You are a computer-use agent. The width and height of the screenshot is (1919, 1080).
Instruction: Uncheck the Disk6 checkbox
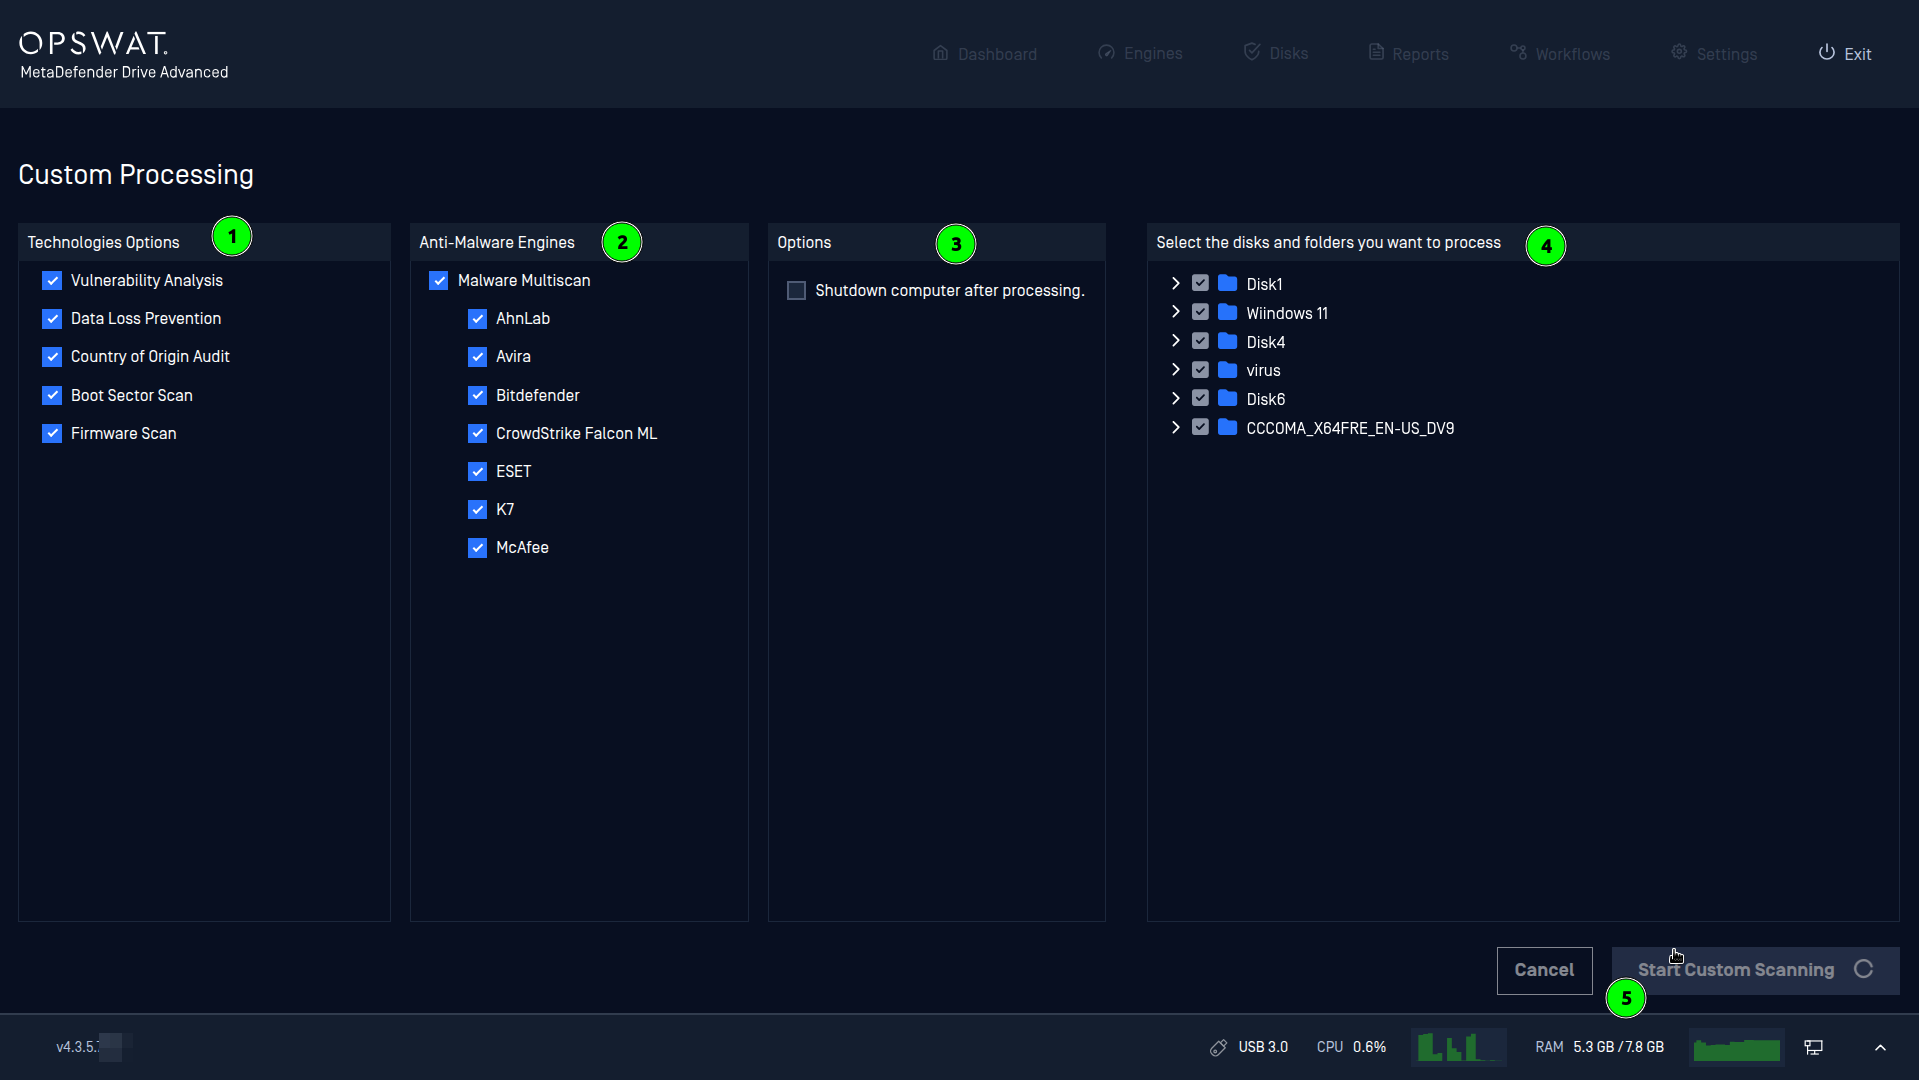[x=1200, y=399]
